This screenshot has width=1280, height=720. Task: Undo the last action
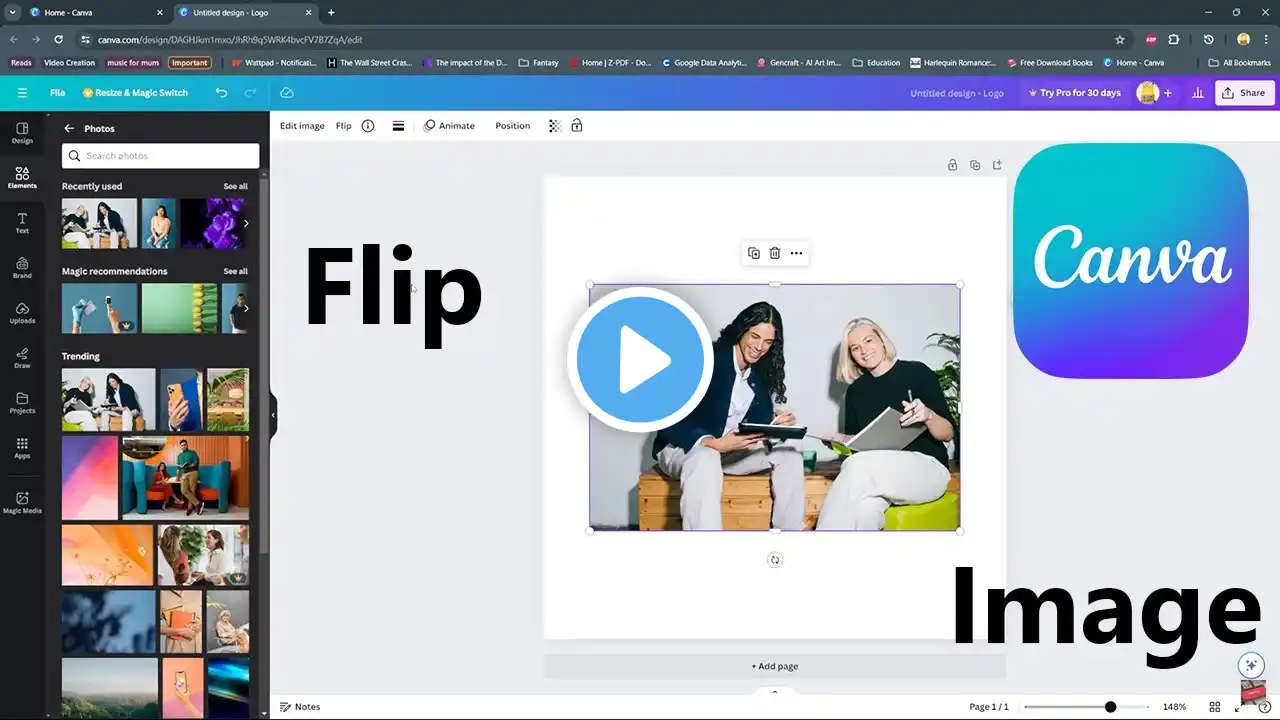pos(221,93)
